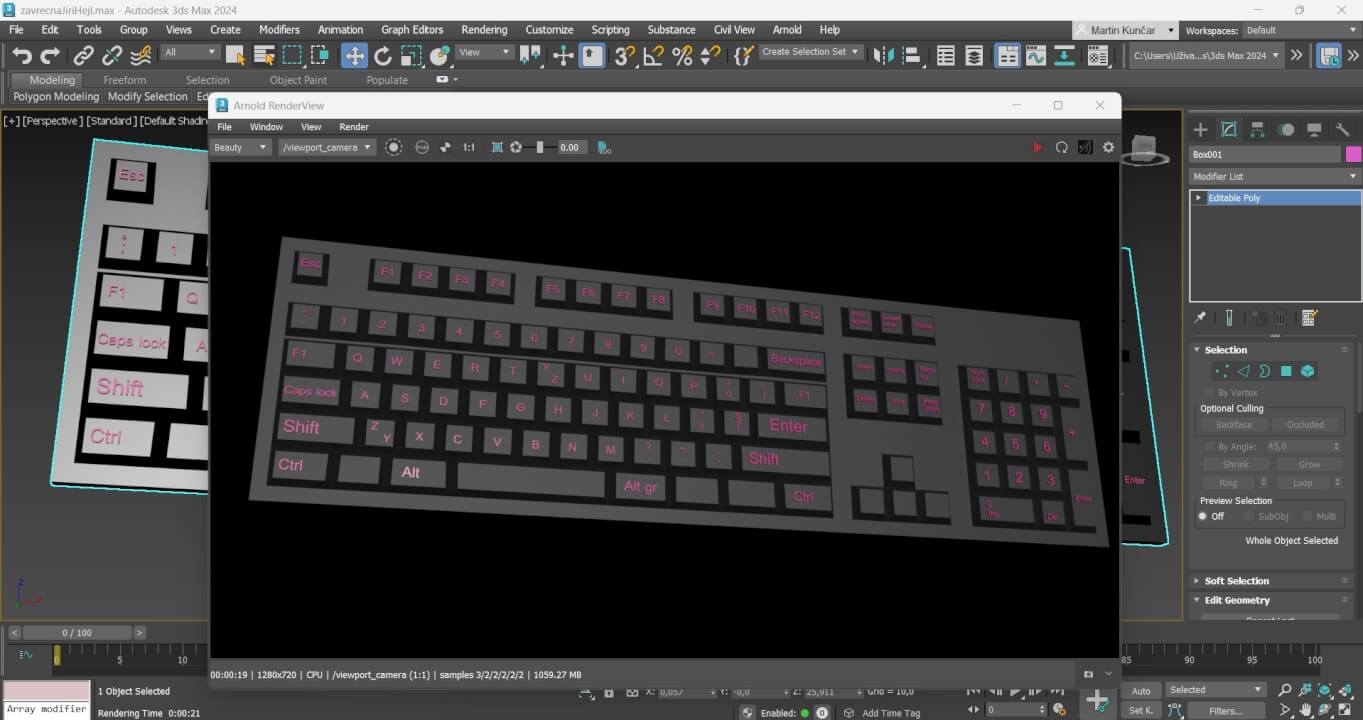Open the Rendering menu
Image resolution: width=1363 pixels, height=720 pixels.
(484, 30)
